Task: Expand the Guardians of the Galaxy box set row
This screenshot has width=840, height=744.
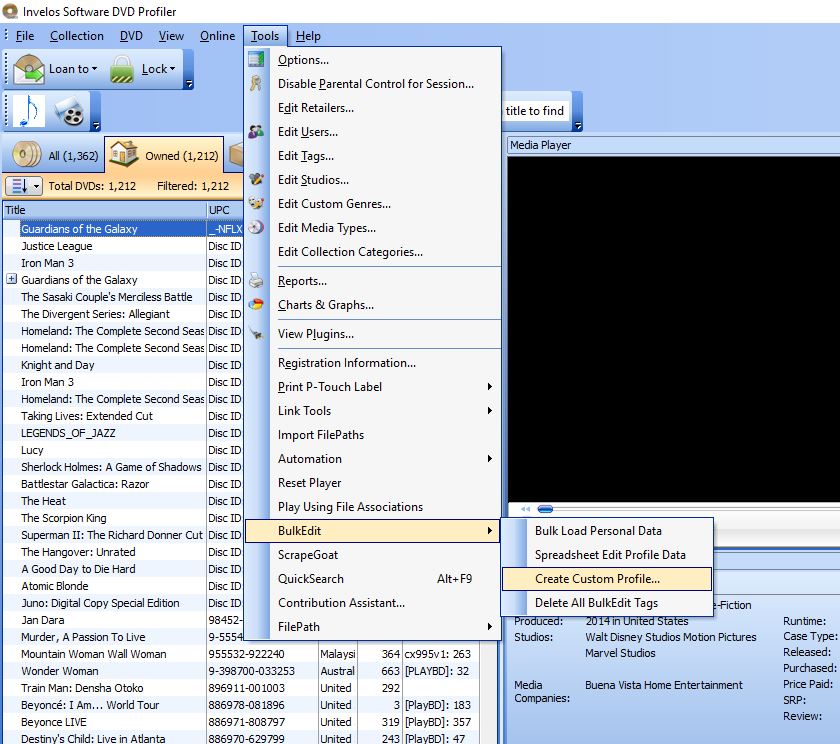Action: 11,279
